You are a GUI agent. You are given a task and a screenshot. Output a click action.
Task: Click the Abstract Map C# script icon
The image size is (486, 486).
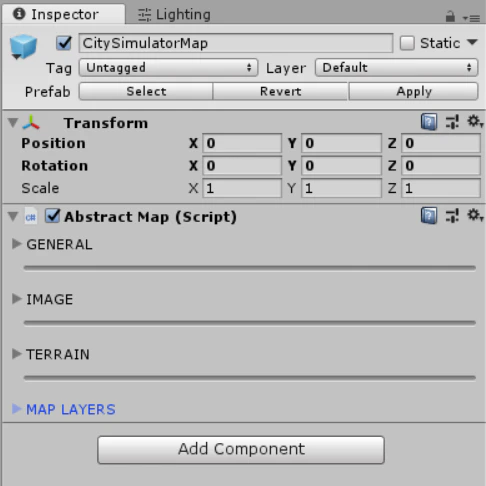[31, 217]
